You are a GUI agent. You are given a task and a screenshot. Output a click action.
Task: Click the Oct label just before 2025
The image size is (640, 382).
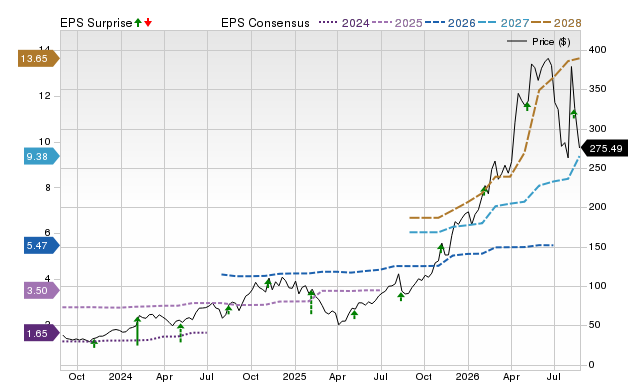click(x=251, y=376)
